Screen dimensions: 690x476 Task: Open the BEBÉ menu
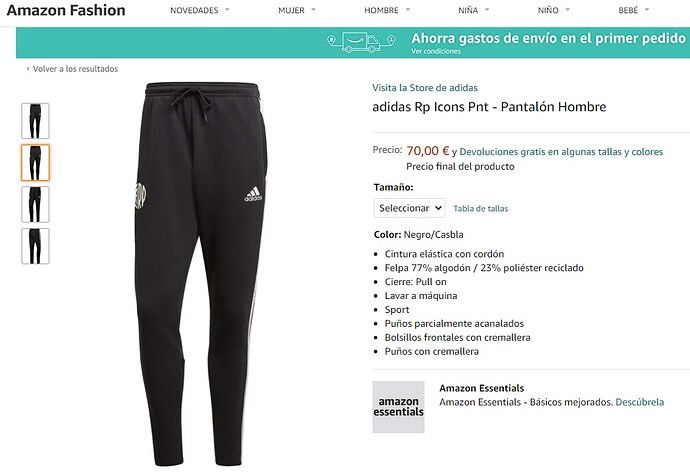tap(634, 10)
